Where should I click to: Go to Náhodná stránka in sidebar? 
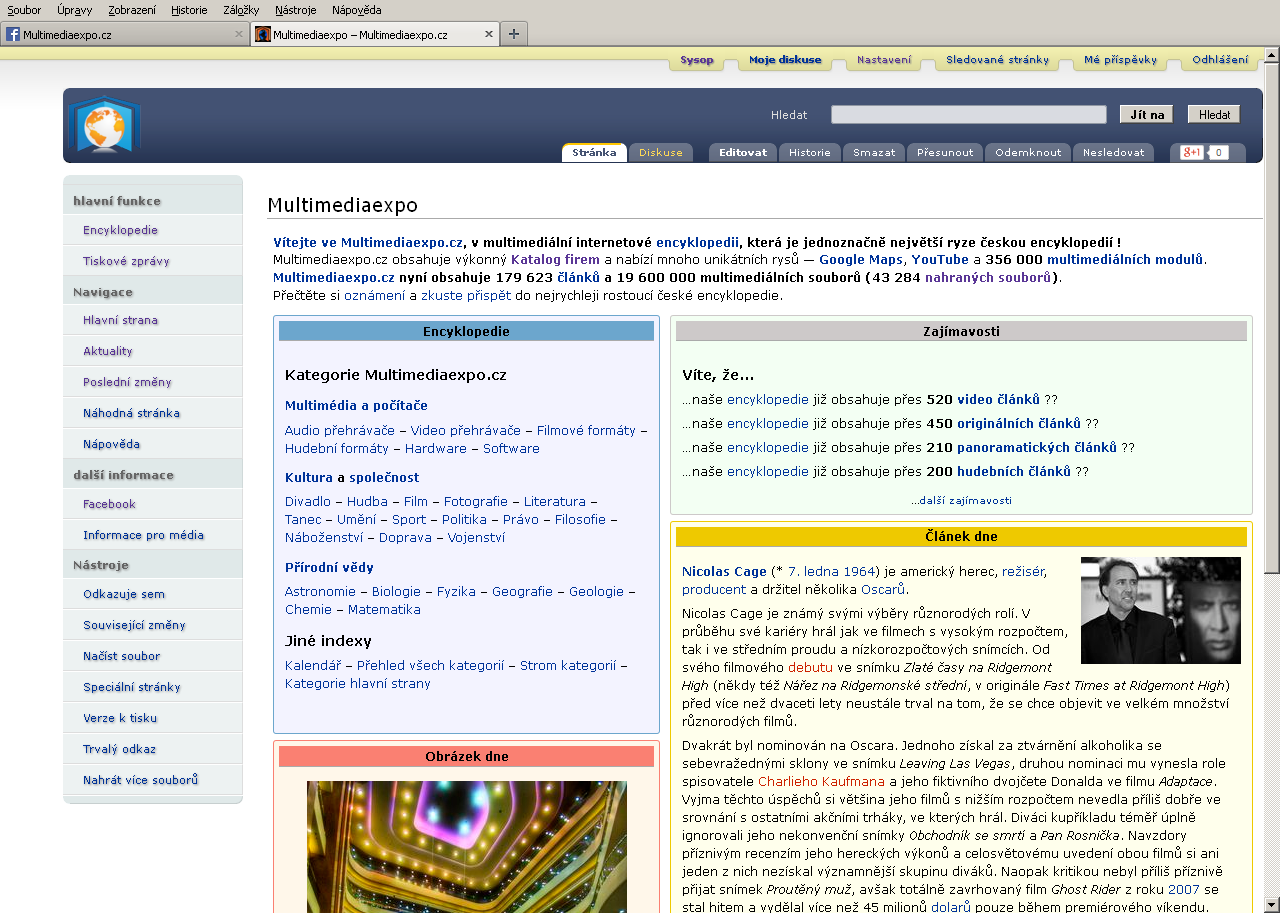(131, 413)
